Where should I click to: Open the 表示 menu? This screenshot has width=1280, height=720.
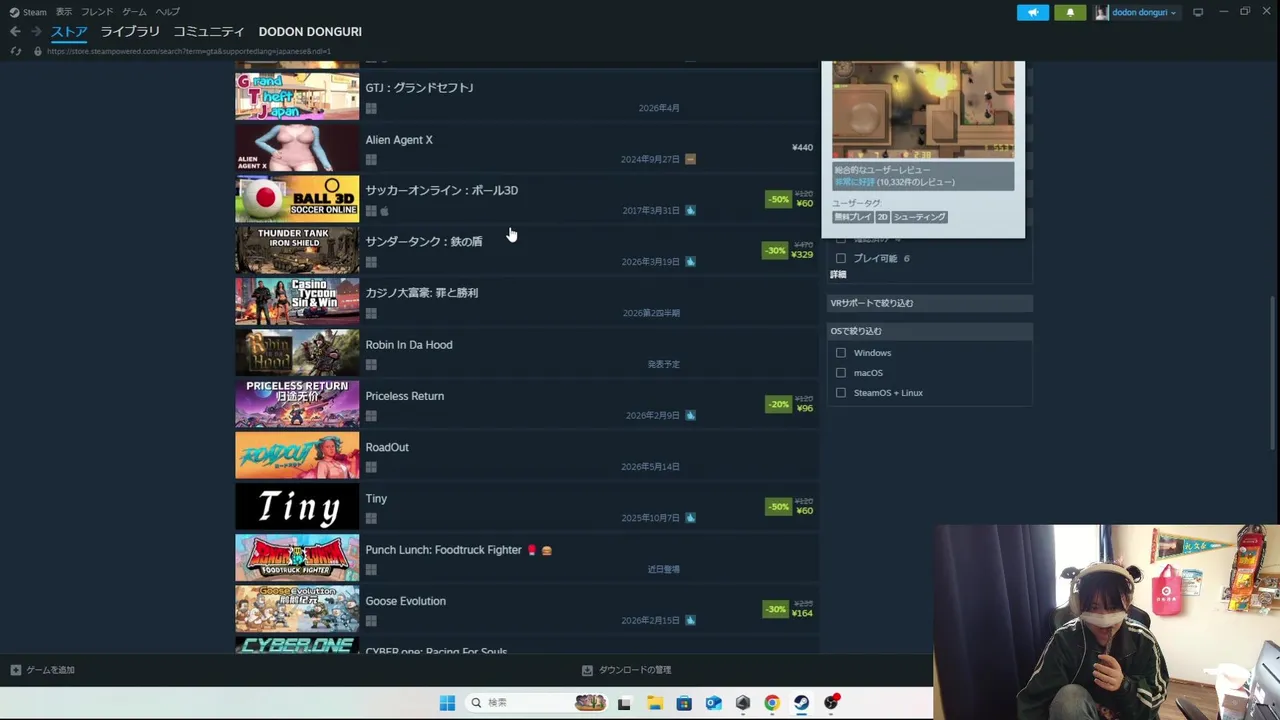pyautogui.click(x=64, y=12)
